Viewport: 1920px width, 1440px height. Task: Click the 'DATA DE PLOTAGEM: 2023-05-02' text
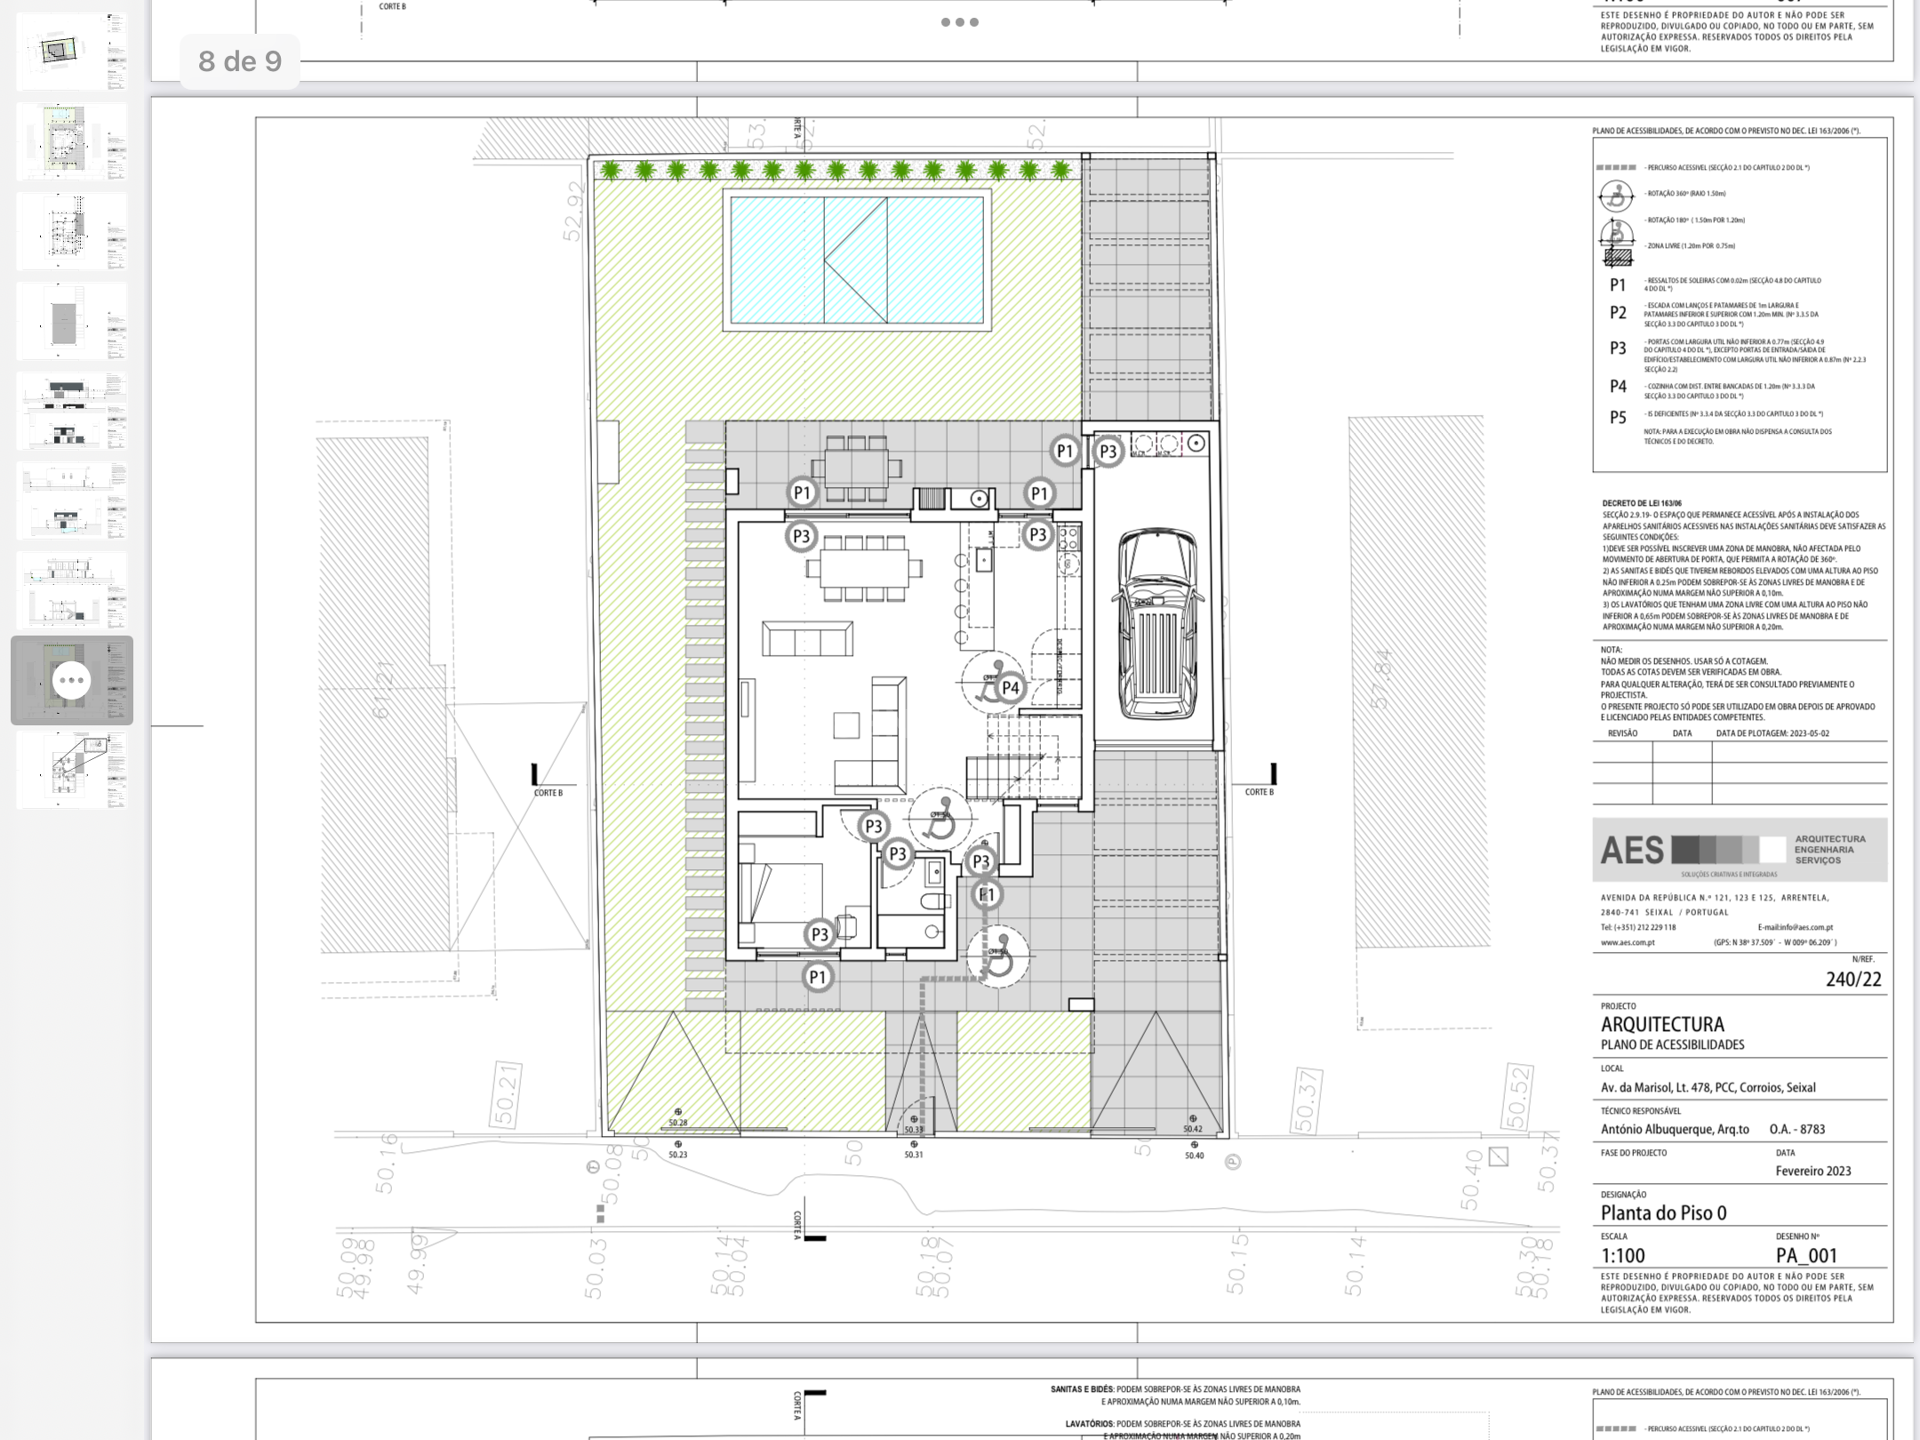(1772, 733)
